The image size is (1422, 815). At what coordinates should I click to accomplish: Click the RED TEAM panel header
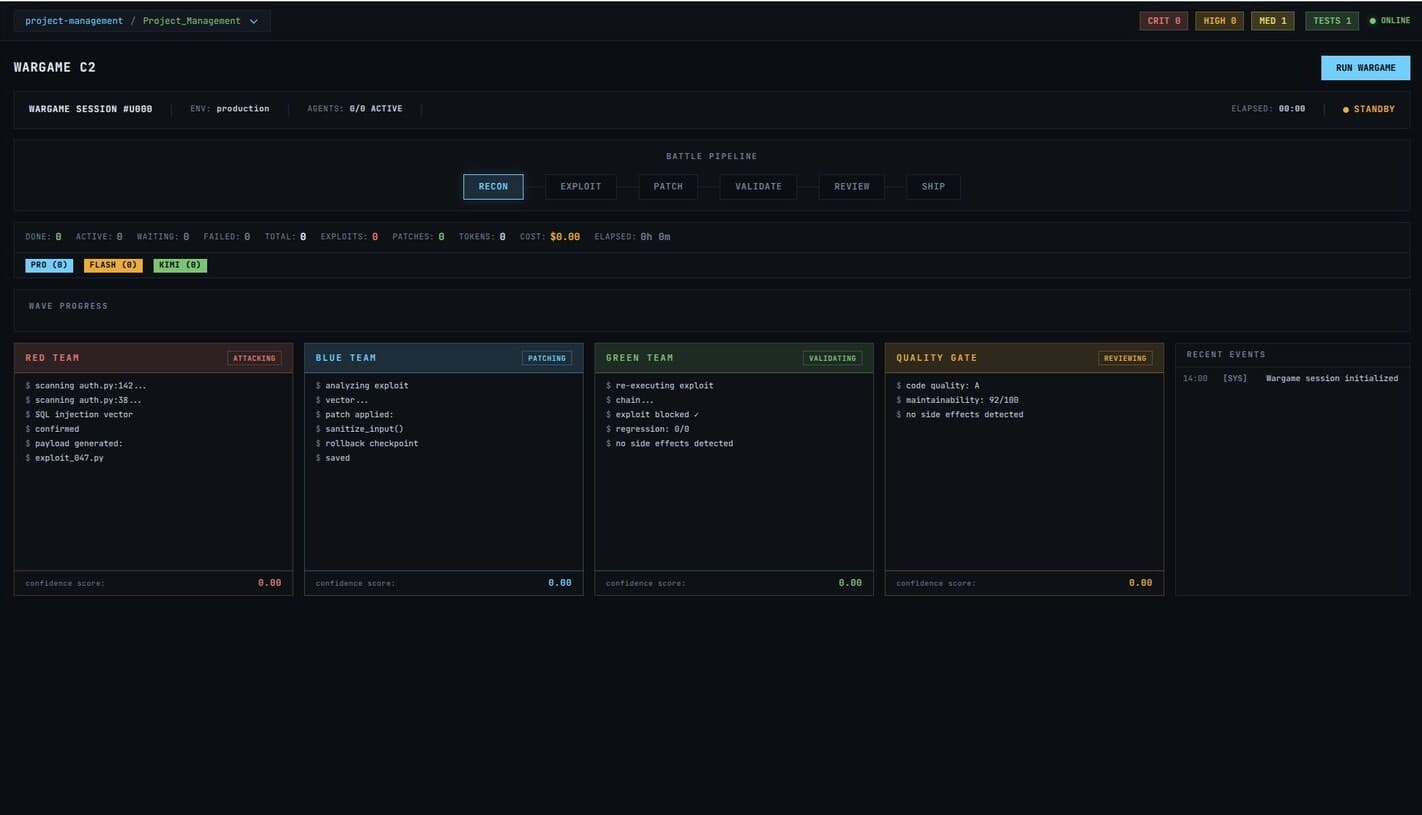click(153, 358)
